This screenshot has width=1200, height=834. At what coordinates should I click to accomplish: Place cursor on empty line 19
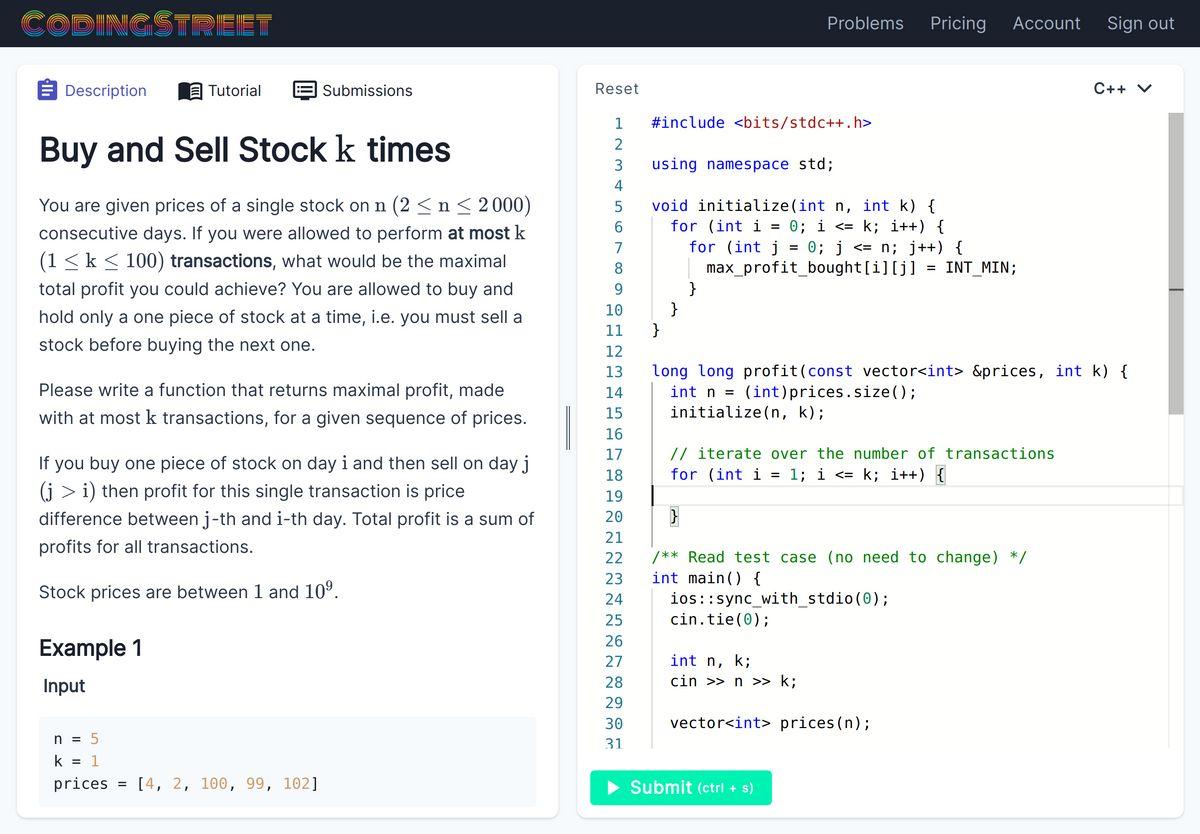900,496
